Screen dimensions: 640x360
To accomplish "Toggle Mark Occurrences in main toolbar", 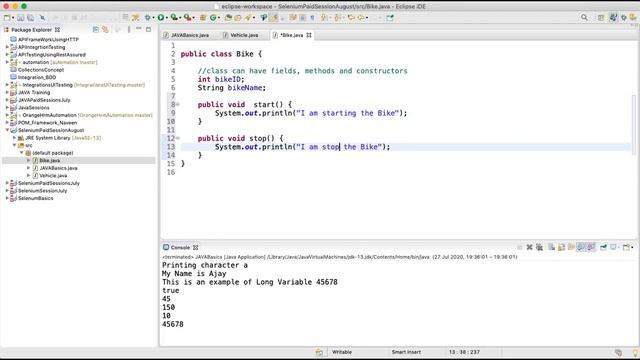I will coord(273,18).
